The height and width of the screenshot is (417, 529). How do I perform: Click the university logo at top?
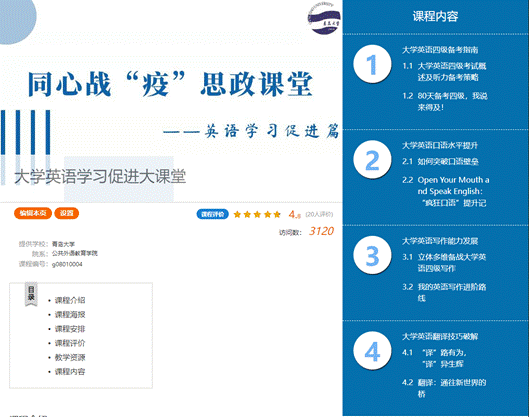324,19
